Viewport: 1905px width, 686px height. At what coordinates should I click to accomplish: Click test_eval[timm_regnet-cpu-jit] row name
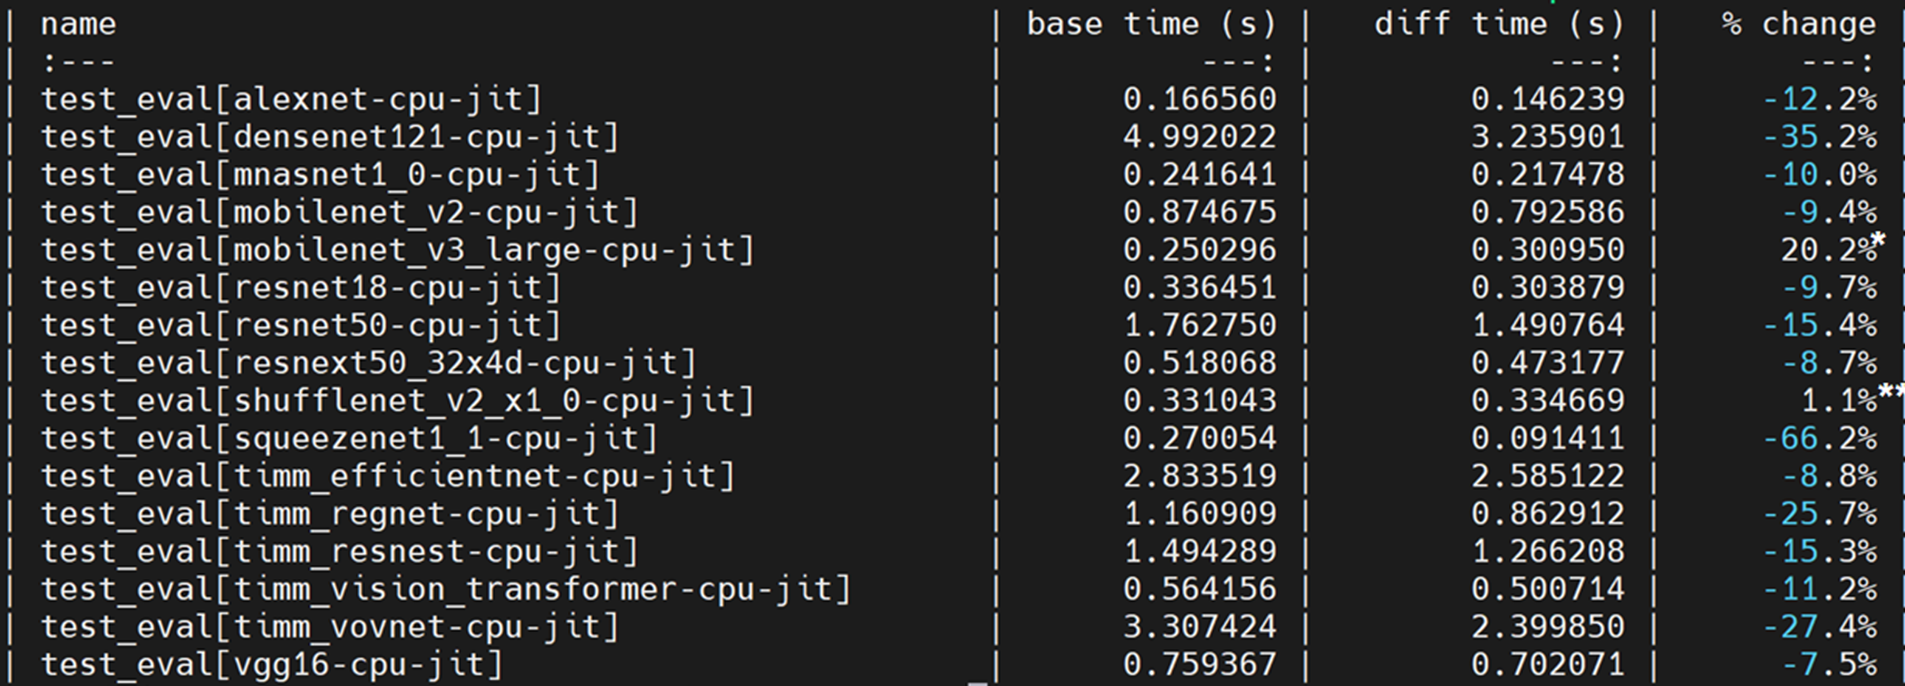(330, 514)
